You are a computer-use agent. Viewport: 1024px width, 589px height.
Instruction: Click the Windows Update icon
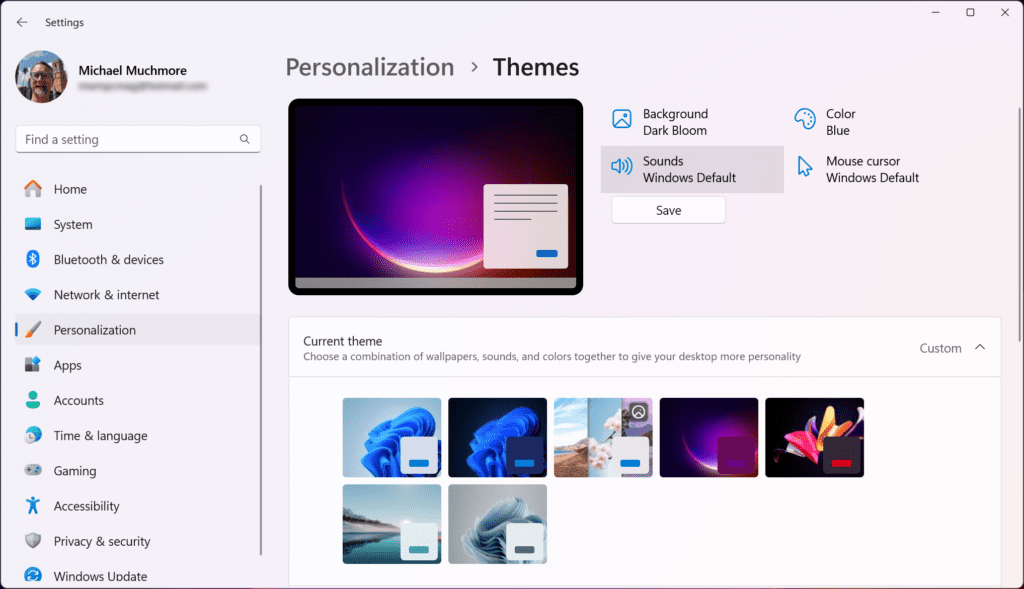coord(33,575)
